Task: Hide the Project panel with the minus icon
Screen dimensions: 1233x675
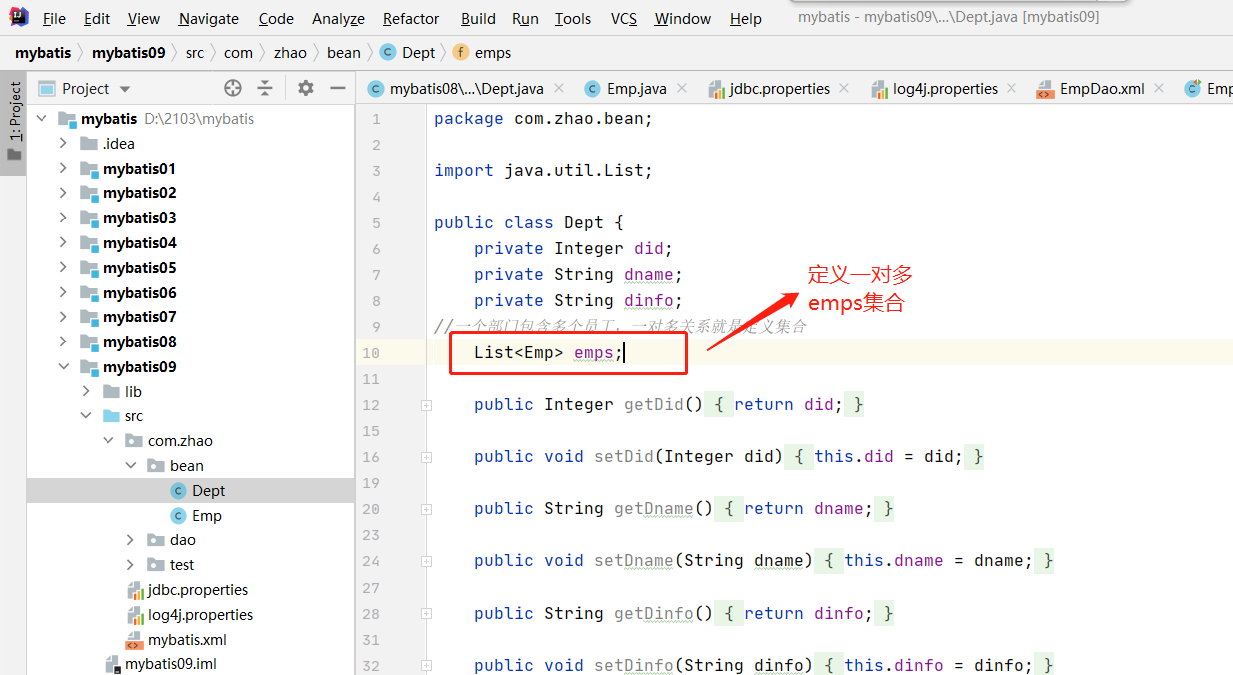Action: [337, 88]
